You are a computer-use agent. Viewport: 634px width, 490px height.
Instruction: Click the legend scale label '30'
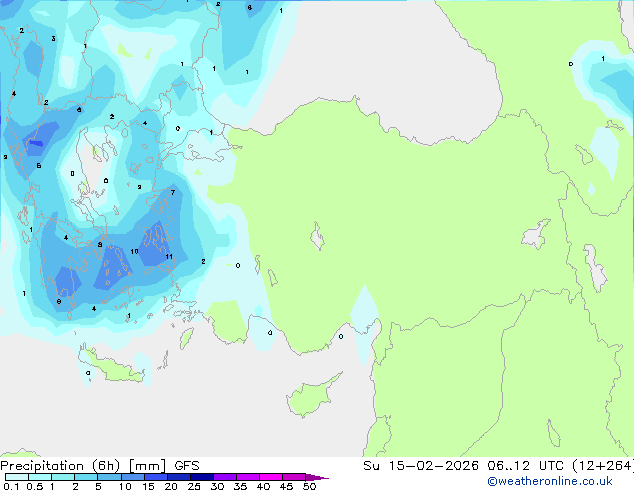[217, 486]
